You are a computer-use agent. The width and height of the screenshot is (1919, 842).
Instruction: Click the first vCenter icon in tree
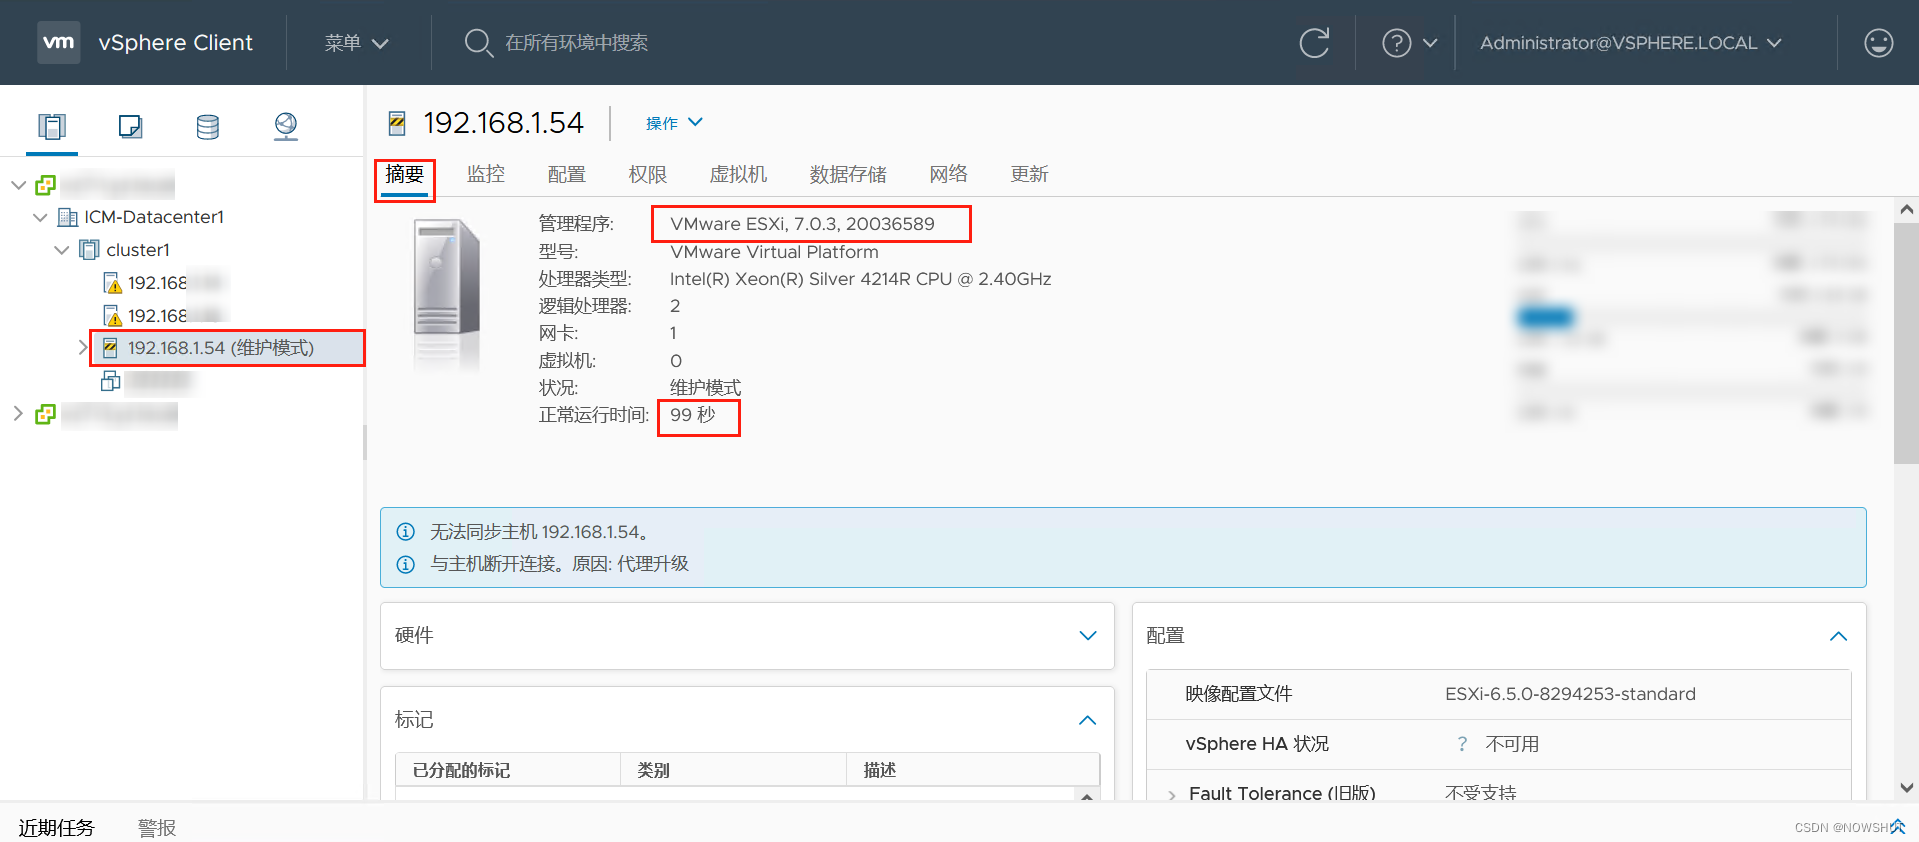click(46, 185)
